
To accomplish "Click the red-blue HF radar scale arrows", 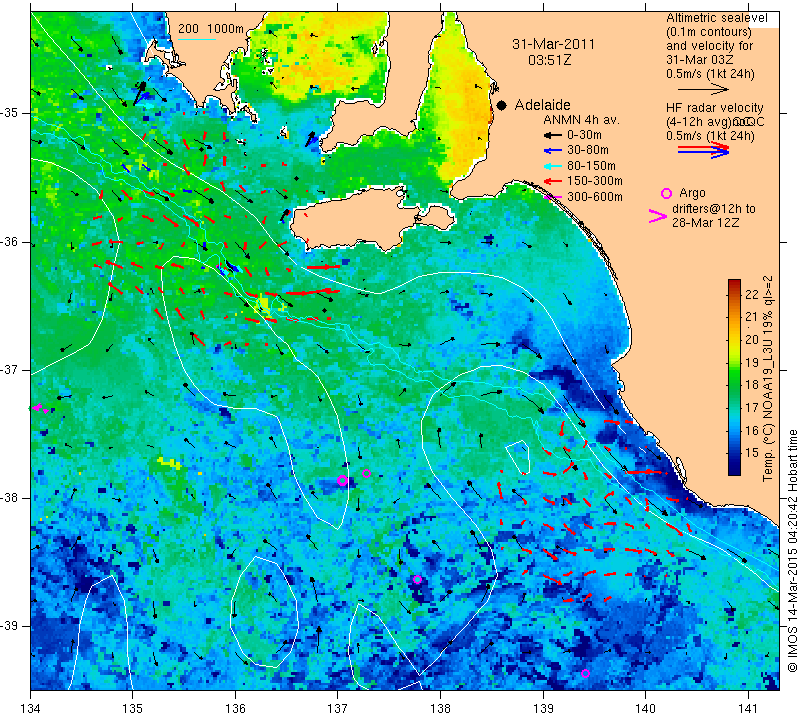I will pos(703,150).
